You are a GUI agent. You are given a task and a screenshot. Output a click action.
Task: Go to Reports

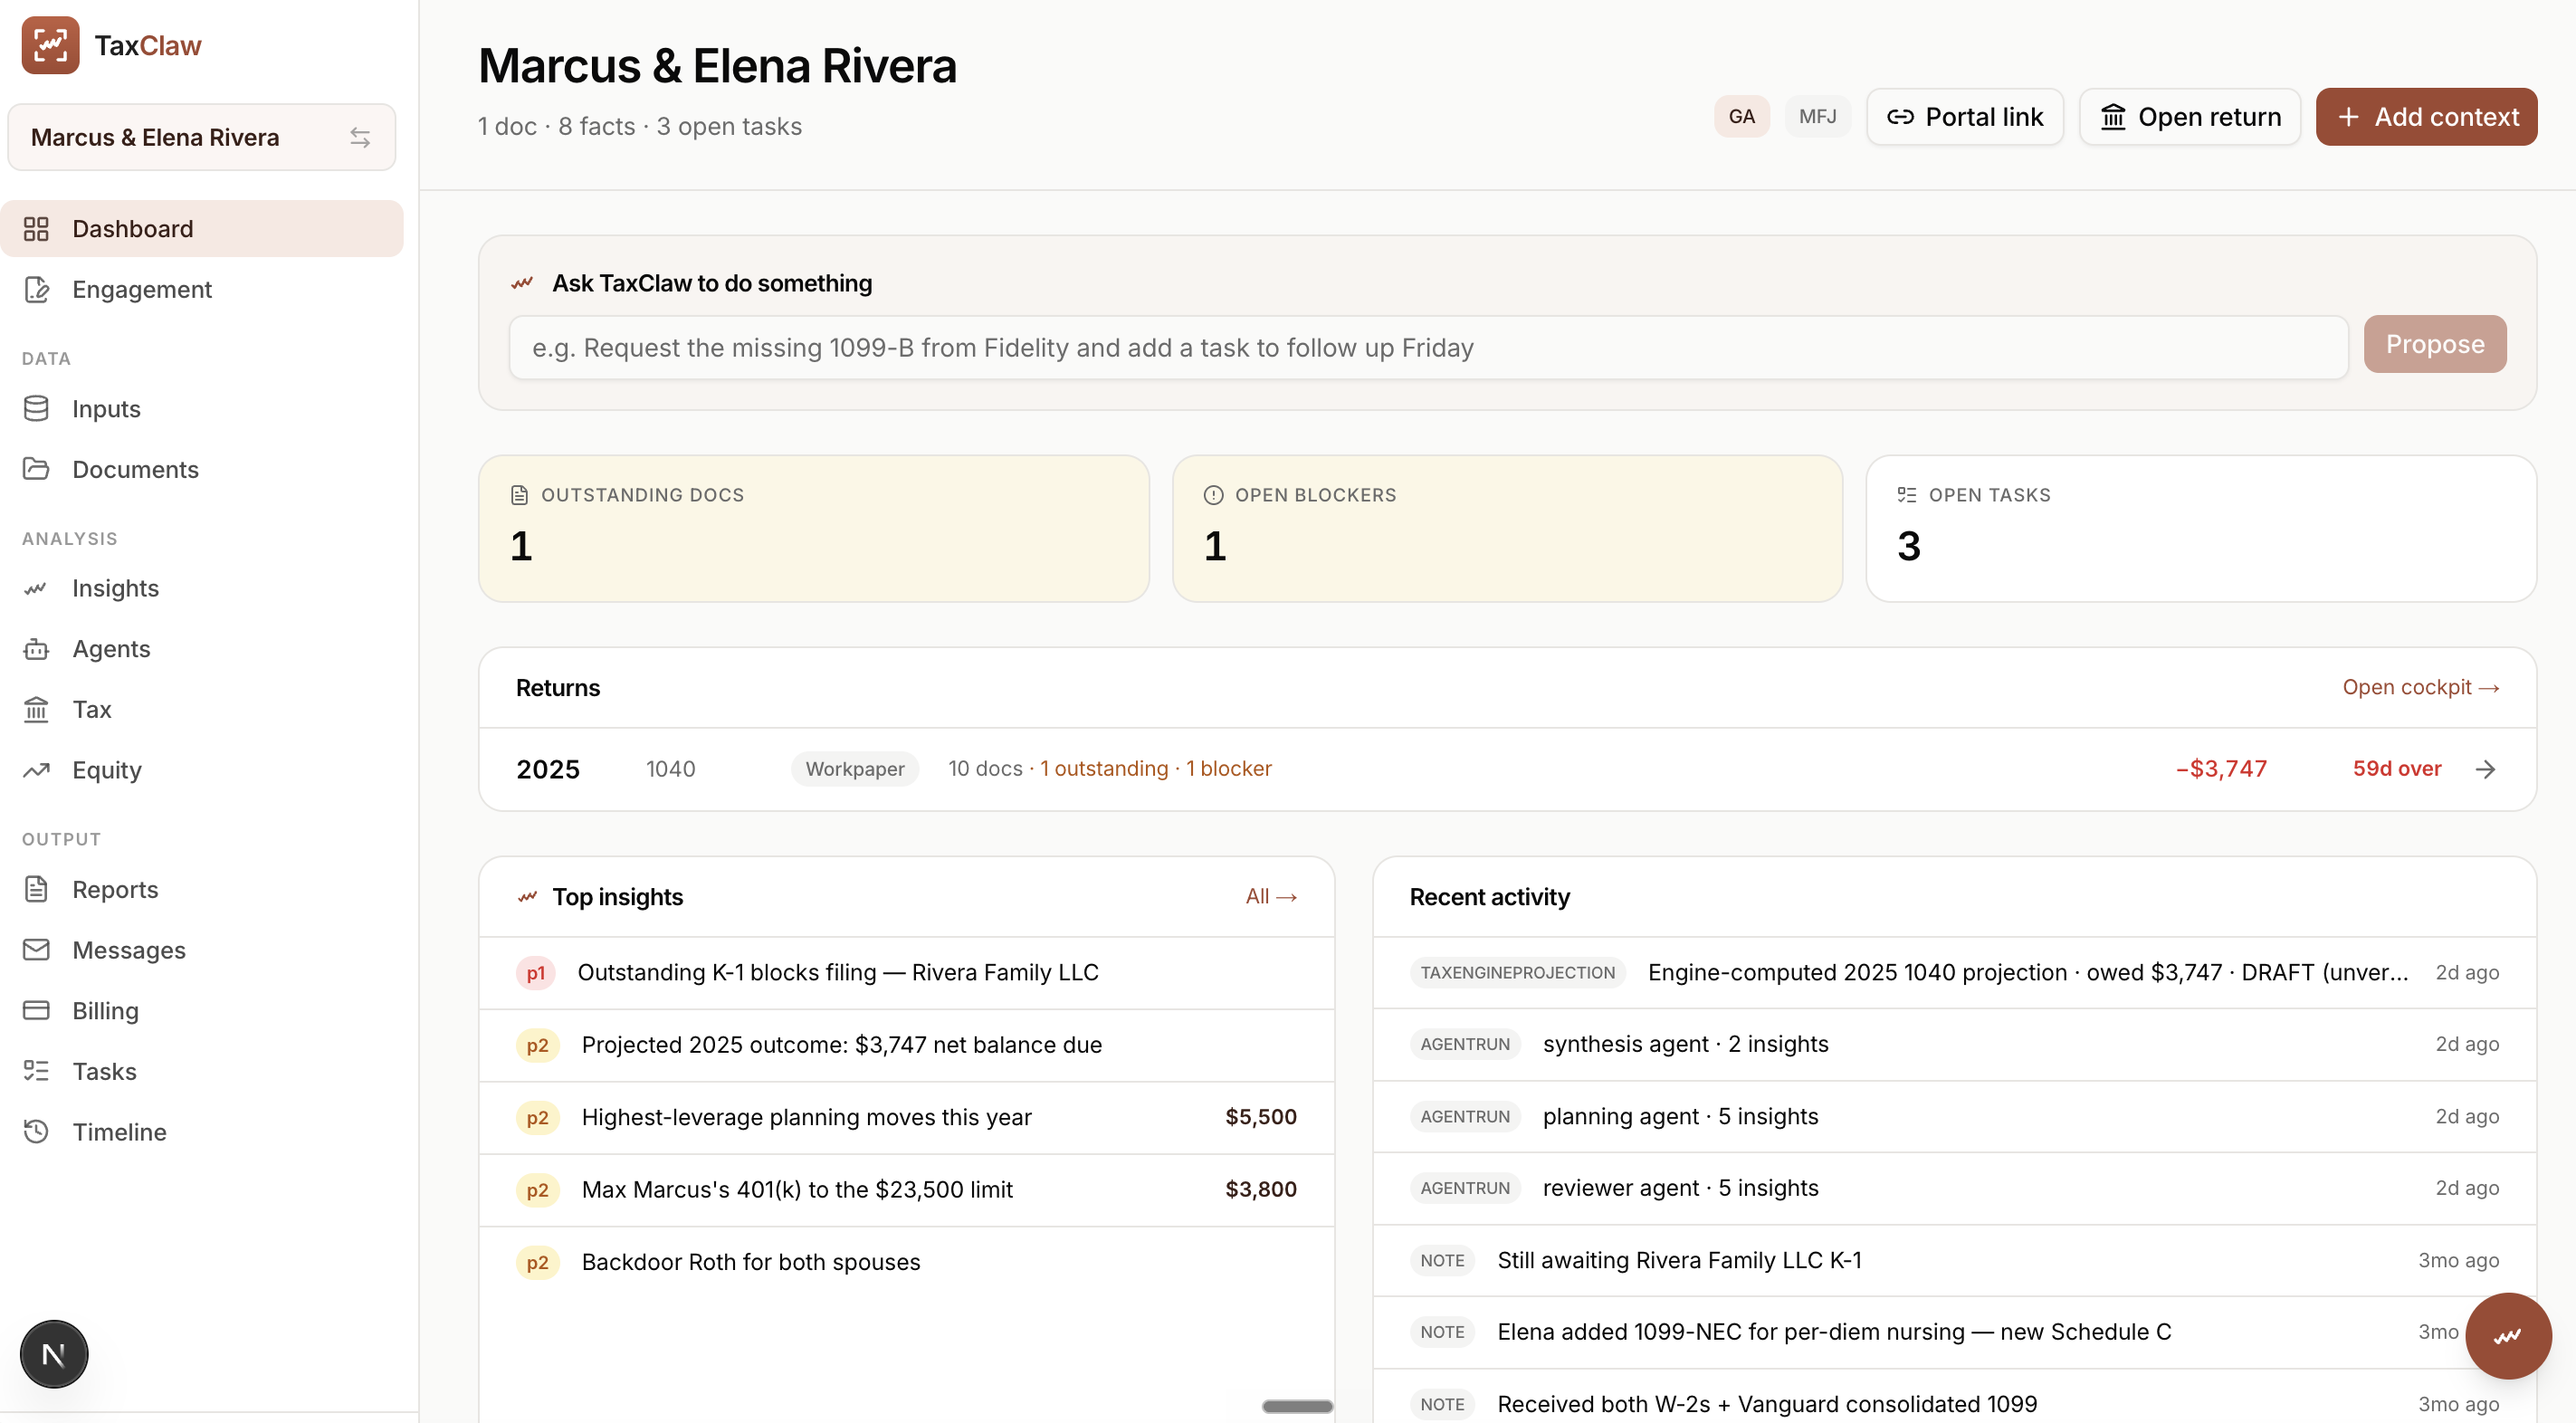point(201,889)
